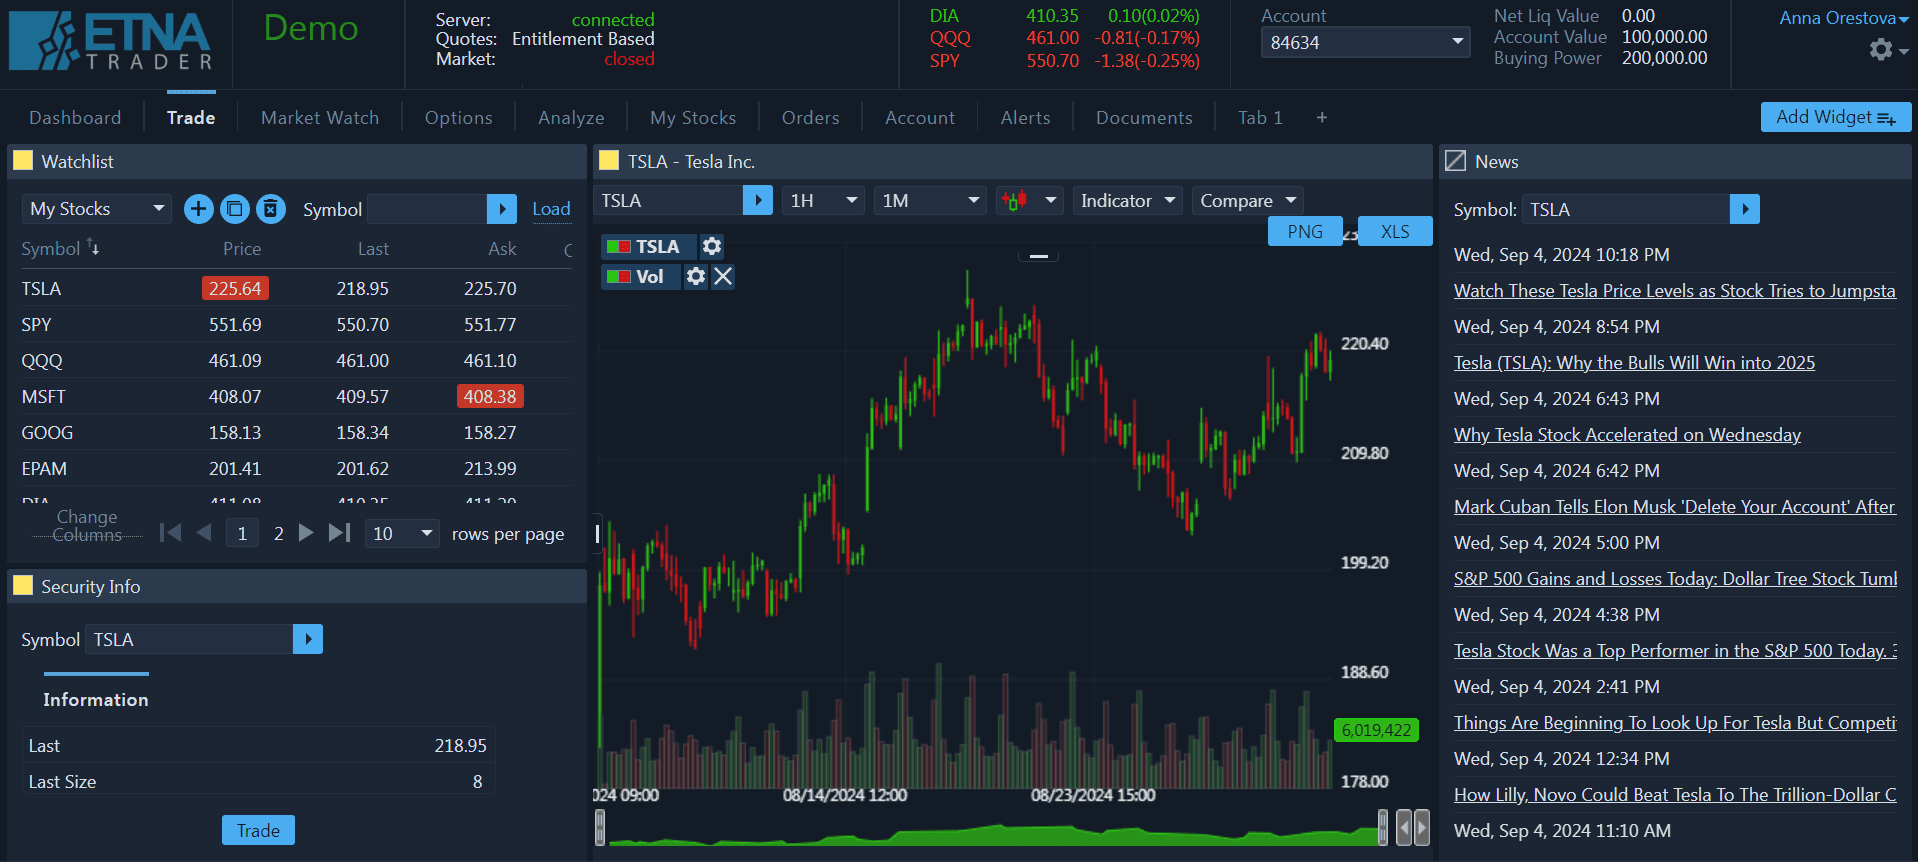Go to last watchlist page
The image size is (1918, 862).
[x=340, y=533]
